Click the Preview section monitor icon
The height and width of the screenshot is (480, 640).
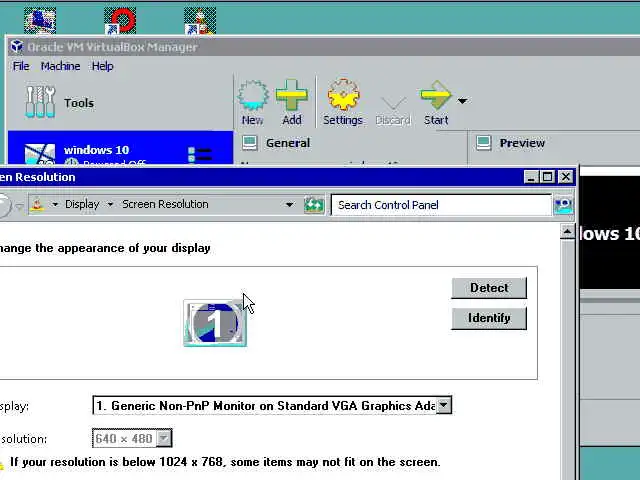click(x=483, y=143)
